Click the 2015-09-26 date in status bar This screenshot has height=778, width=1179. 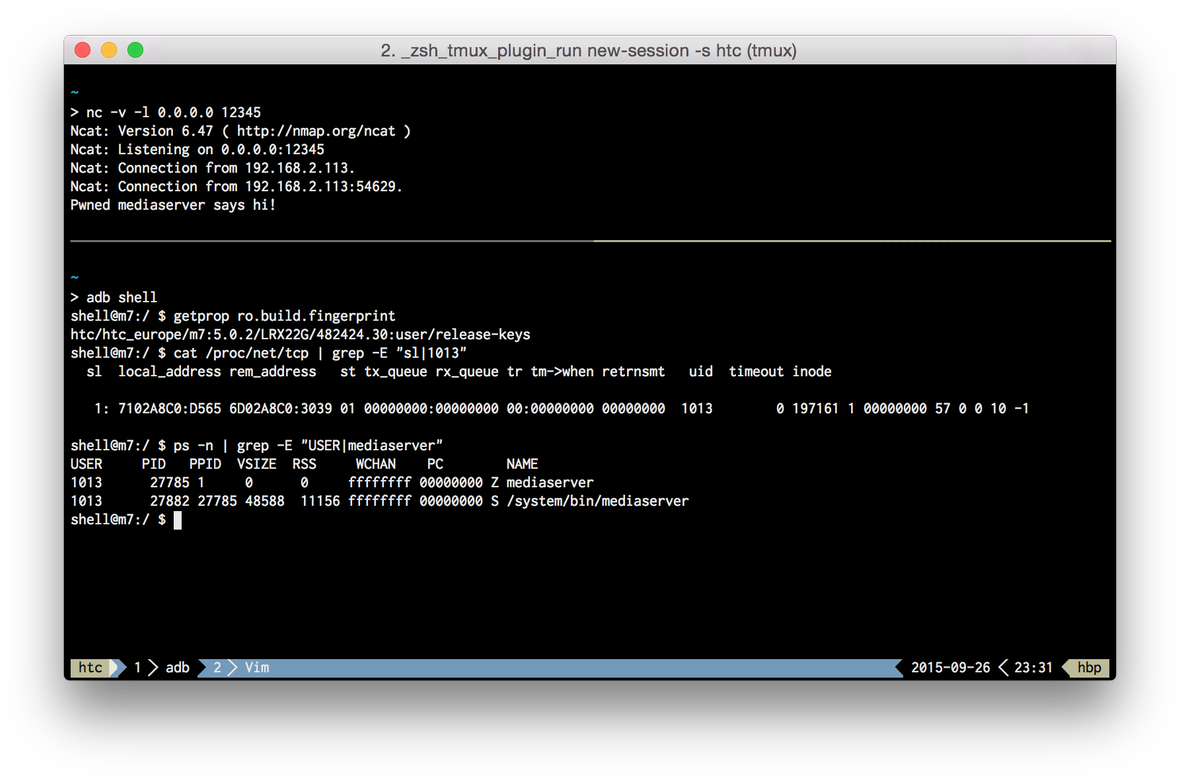click(x=950, y=667)
